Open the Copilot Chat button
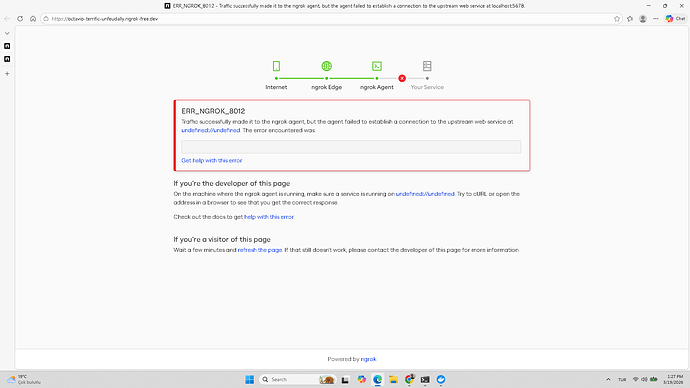This screenshot has height=388, width=690. [675, 18]
